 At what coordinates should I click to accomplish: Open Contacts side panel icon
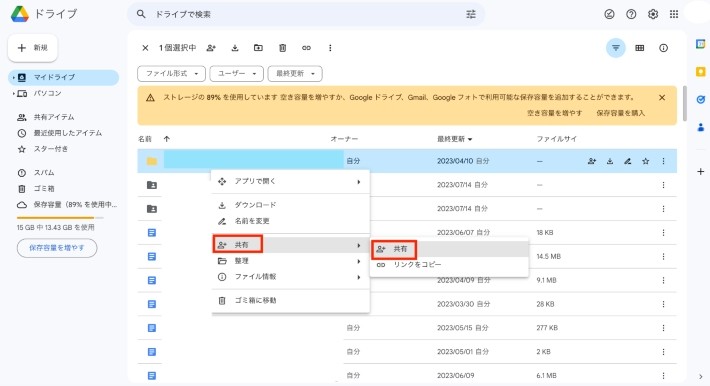[700, 127]
